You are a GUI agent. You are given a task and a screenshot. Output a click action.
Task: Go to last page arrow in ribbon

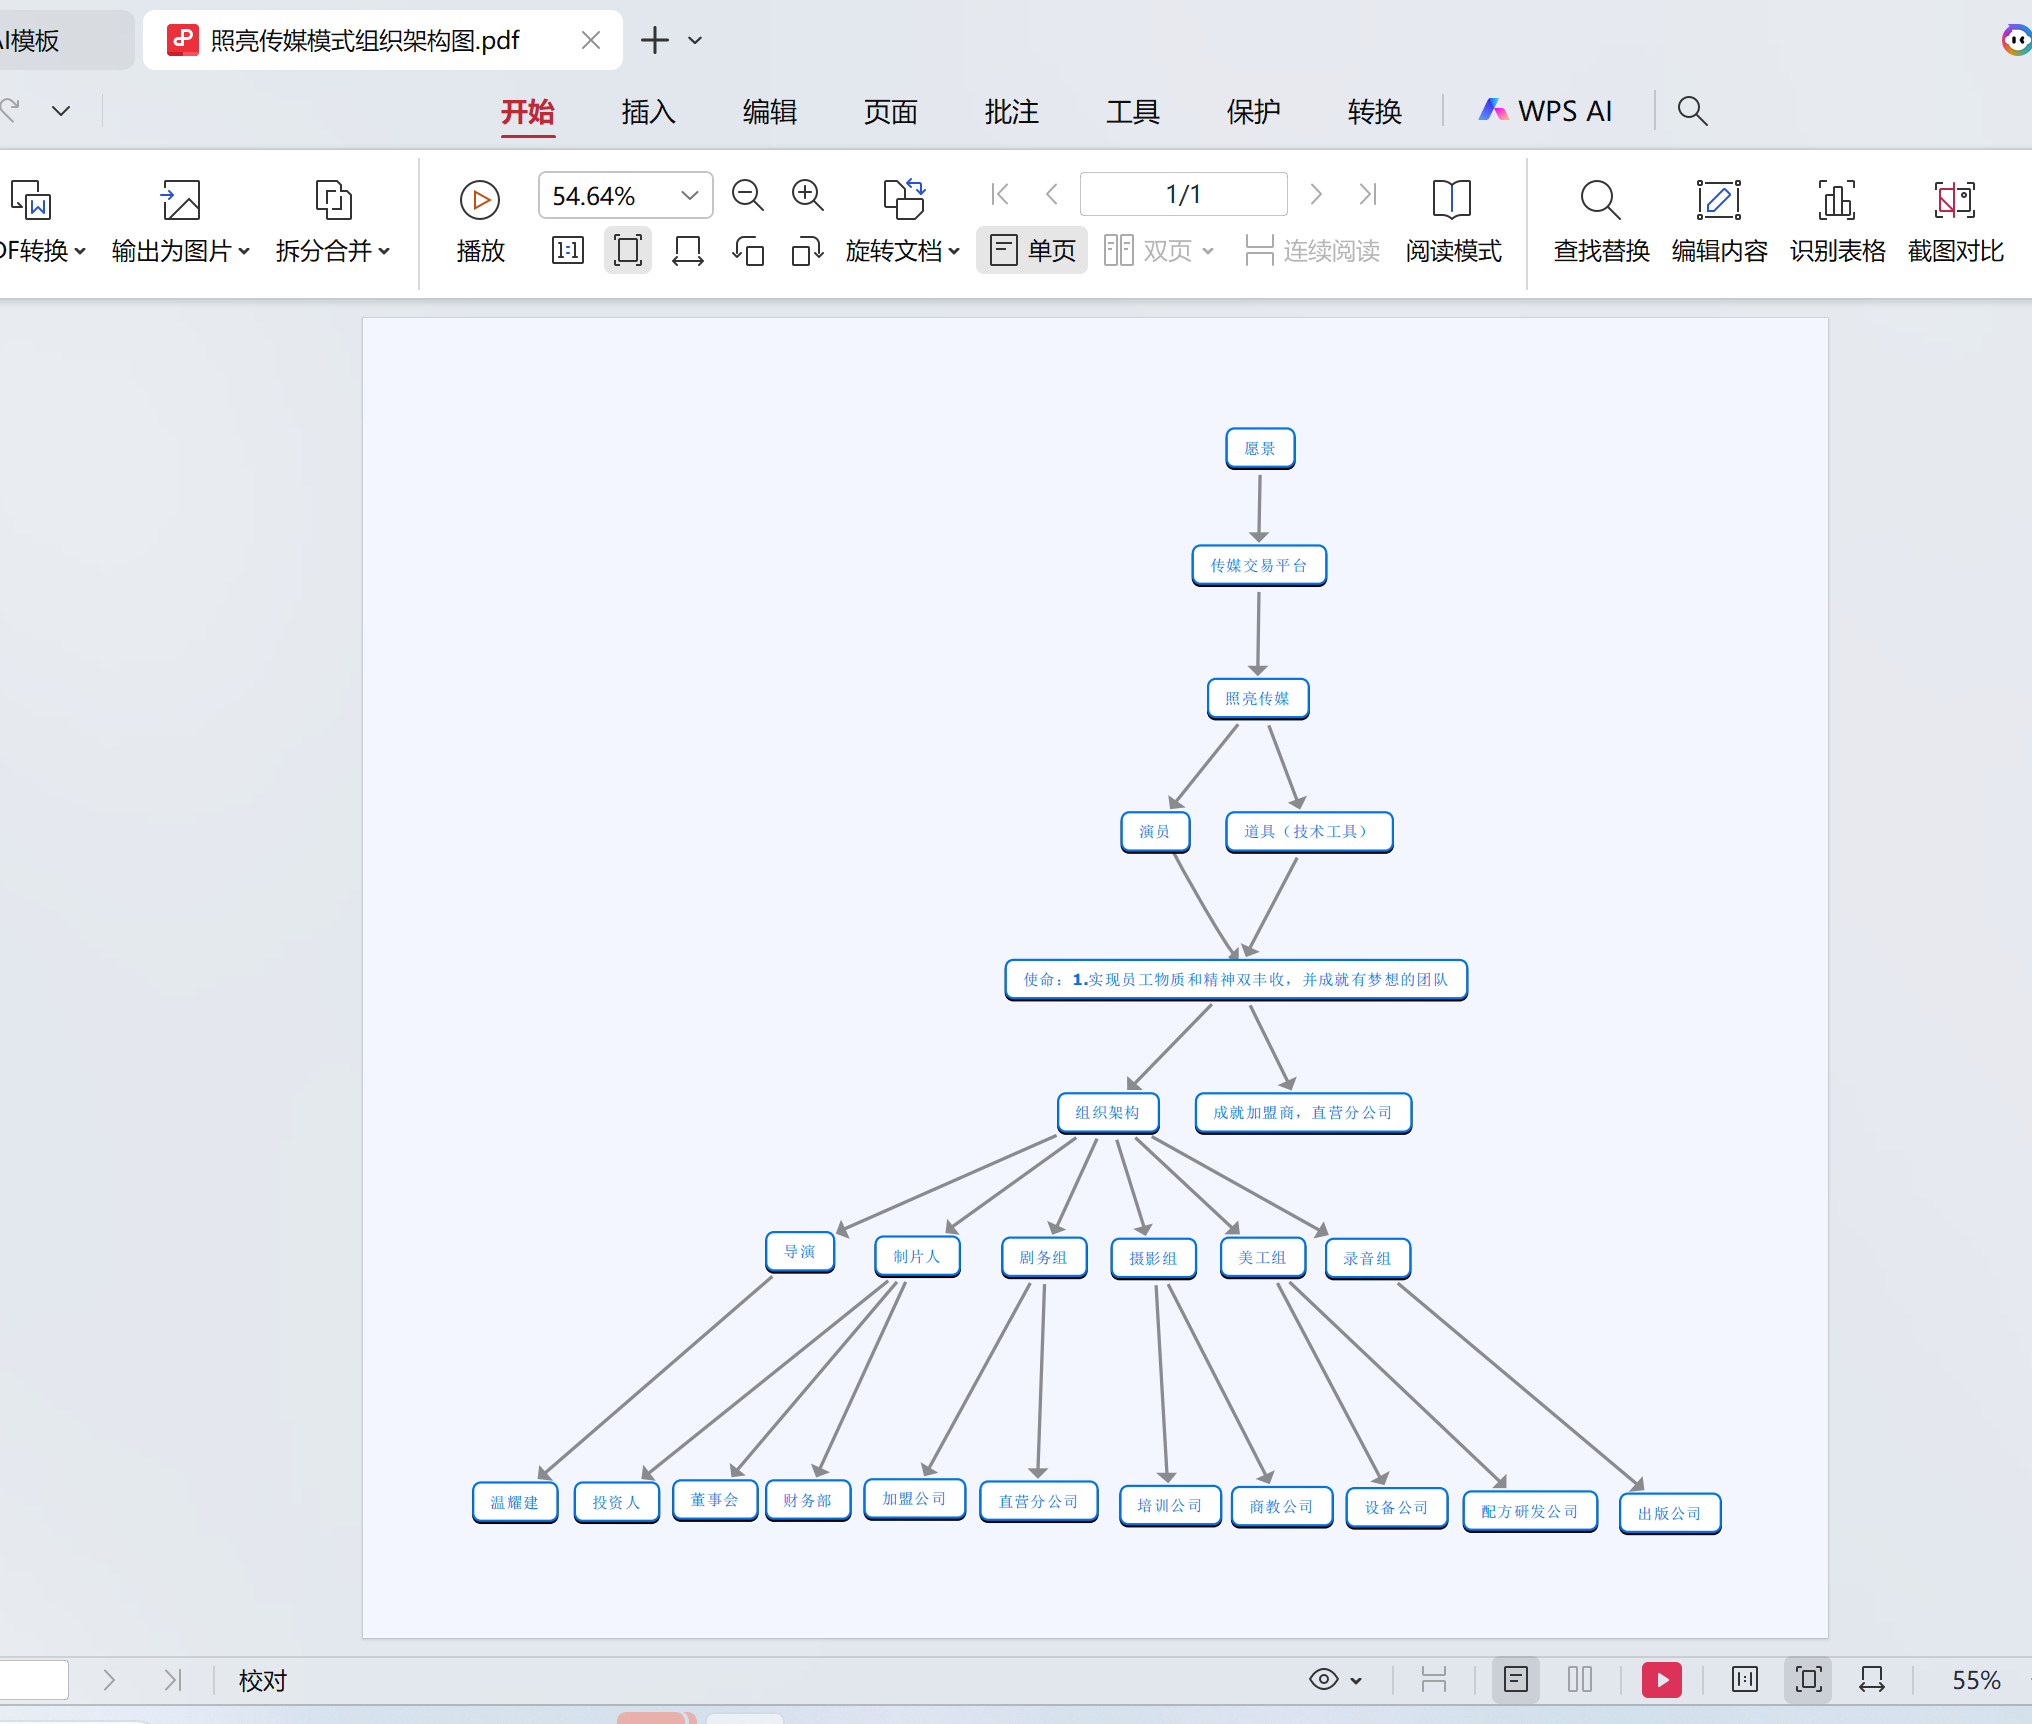1368,194
